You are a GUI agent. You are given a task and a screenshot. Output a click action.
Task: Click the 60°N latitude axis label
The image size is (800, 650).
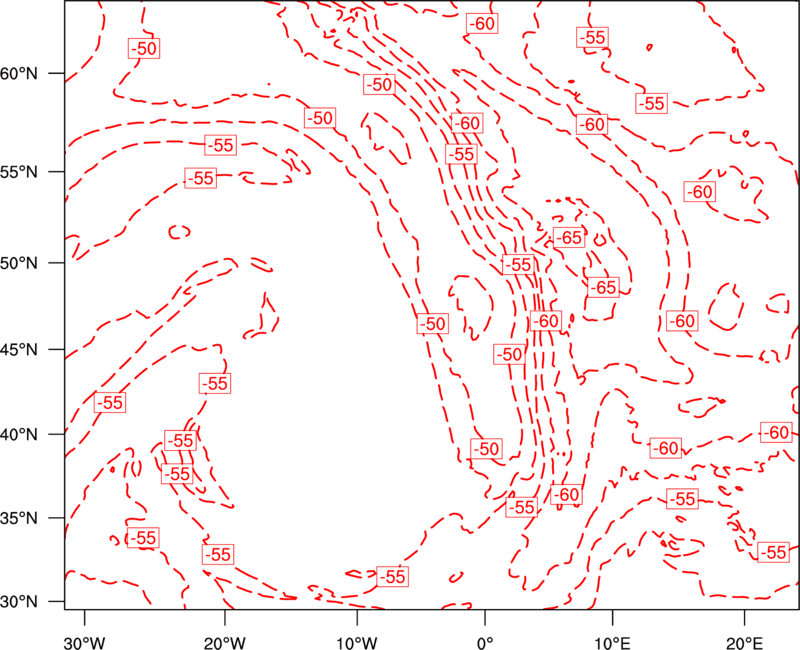click(x=19, y=73)
